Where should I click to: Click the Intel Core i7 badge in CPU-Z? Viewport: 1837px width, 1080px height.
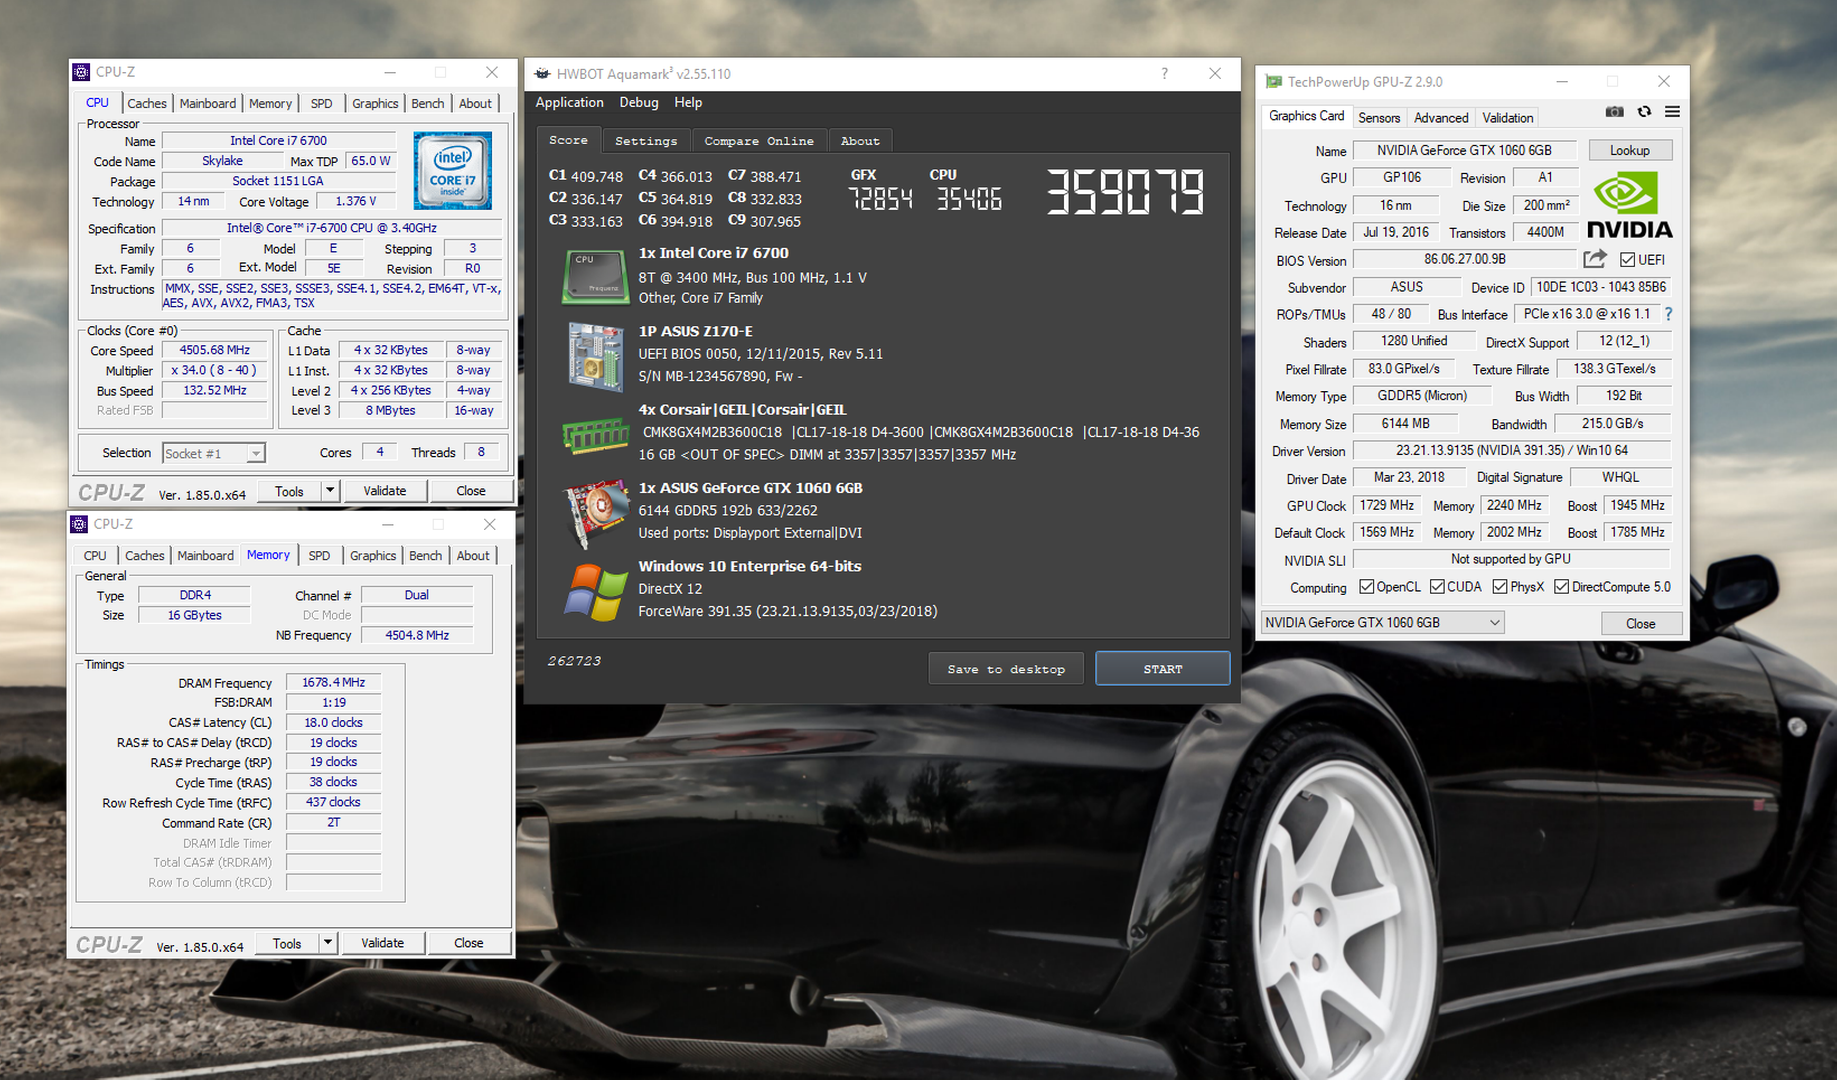(x=453, y=170)
